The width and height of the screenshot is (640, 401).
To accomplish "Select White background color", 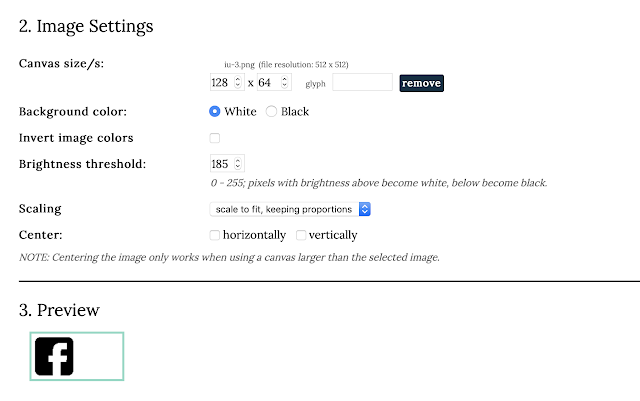I will (x=215, y=112).
